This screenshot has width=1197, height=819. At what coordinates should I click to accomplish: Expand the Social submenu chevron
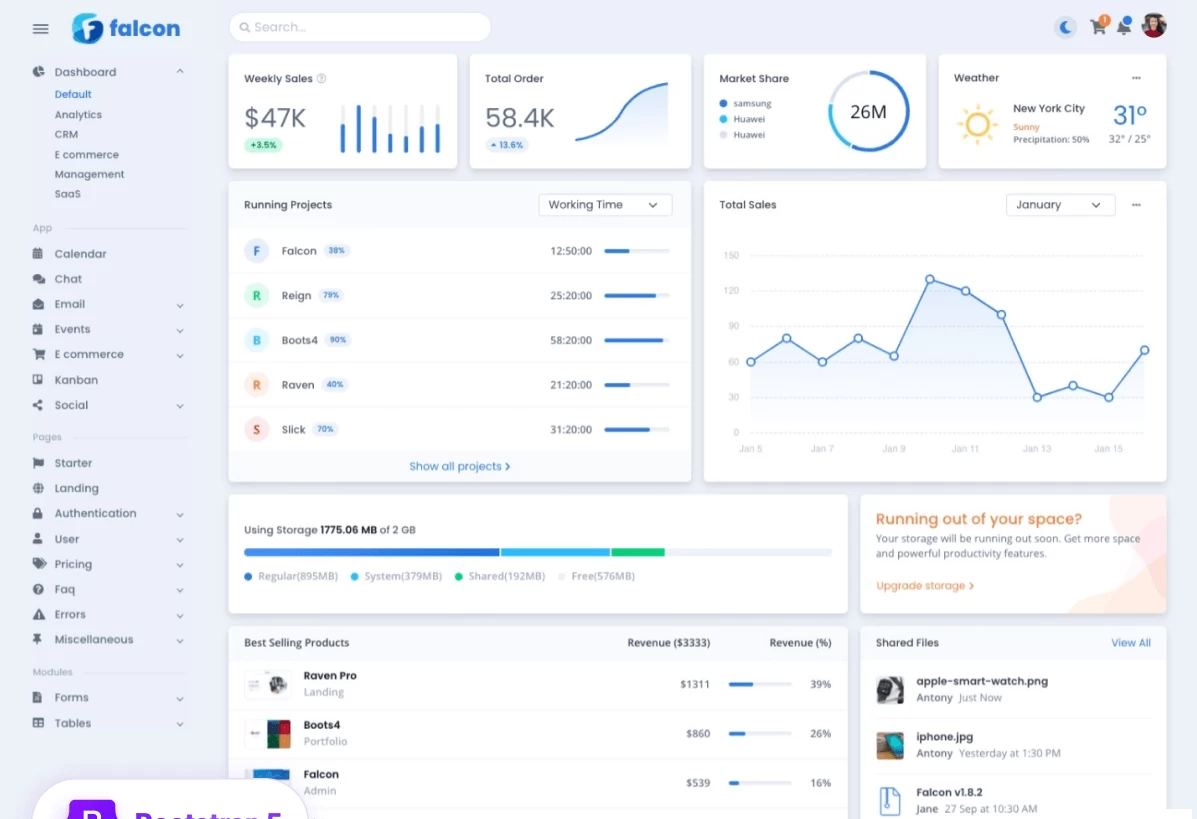click(x=180, y=406)
